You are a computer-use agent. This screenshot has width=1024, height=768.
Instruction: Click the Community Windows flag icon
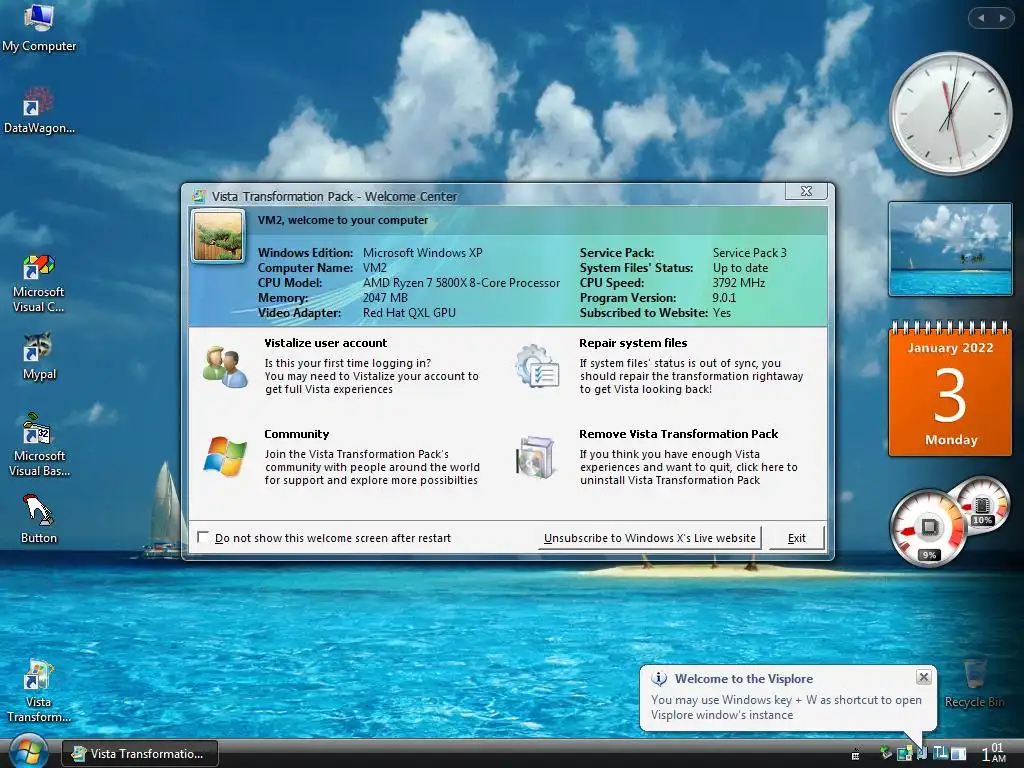click(x=225, y=456)
